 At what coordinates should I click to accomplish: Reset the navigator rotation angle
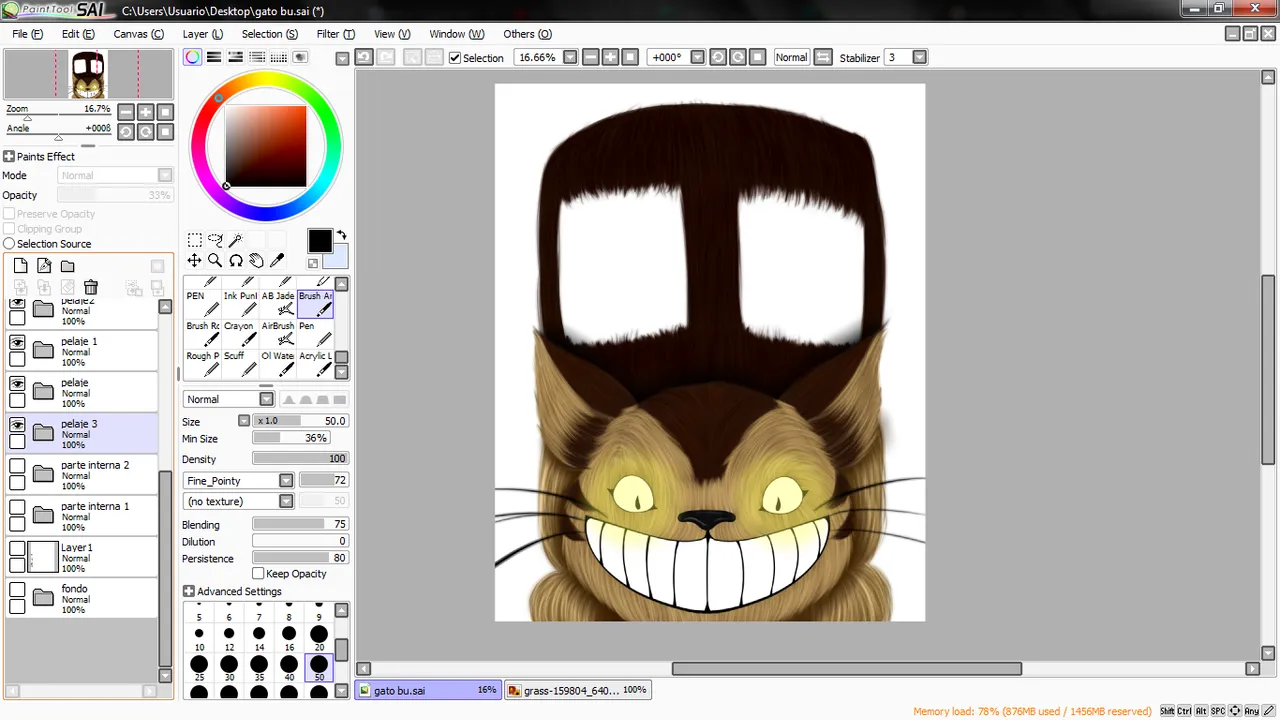(x=166, y=132)
